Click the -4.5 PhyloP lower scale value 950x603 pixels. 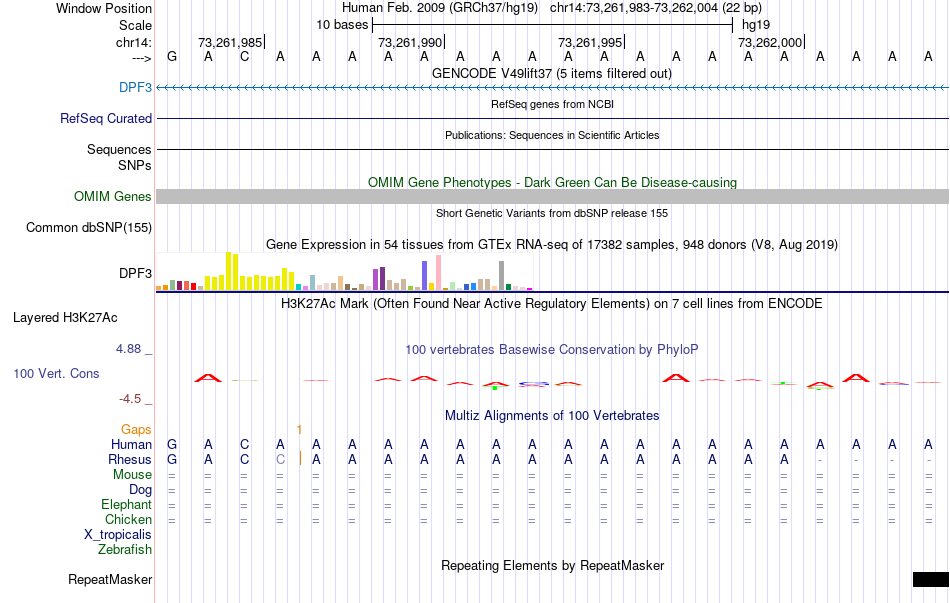130,399
